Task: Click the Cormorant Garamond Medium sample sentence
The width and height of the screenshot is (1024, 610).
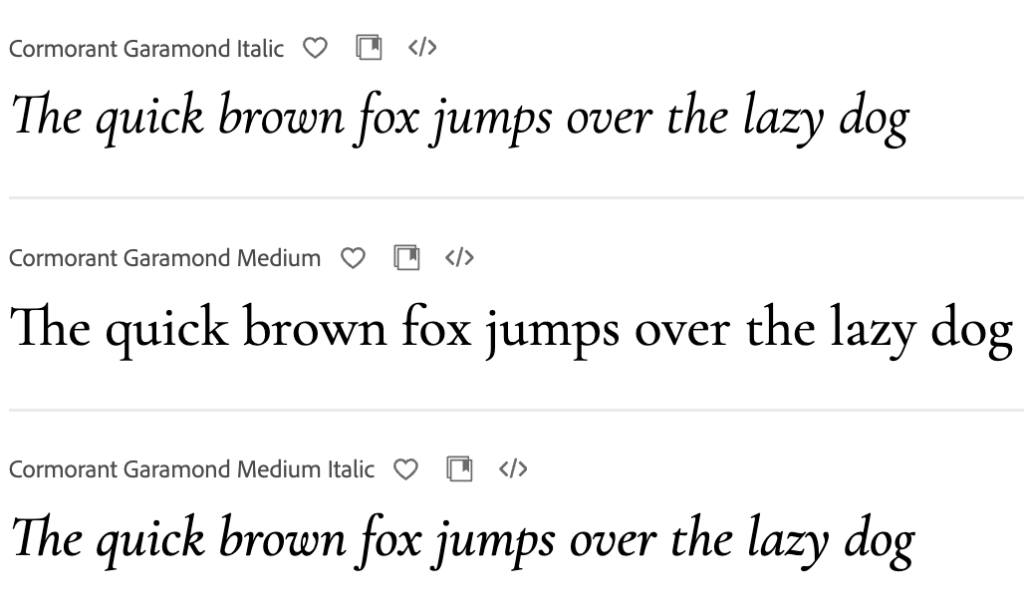Action: pyautogui.click(x=510, y=328)
